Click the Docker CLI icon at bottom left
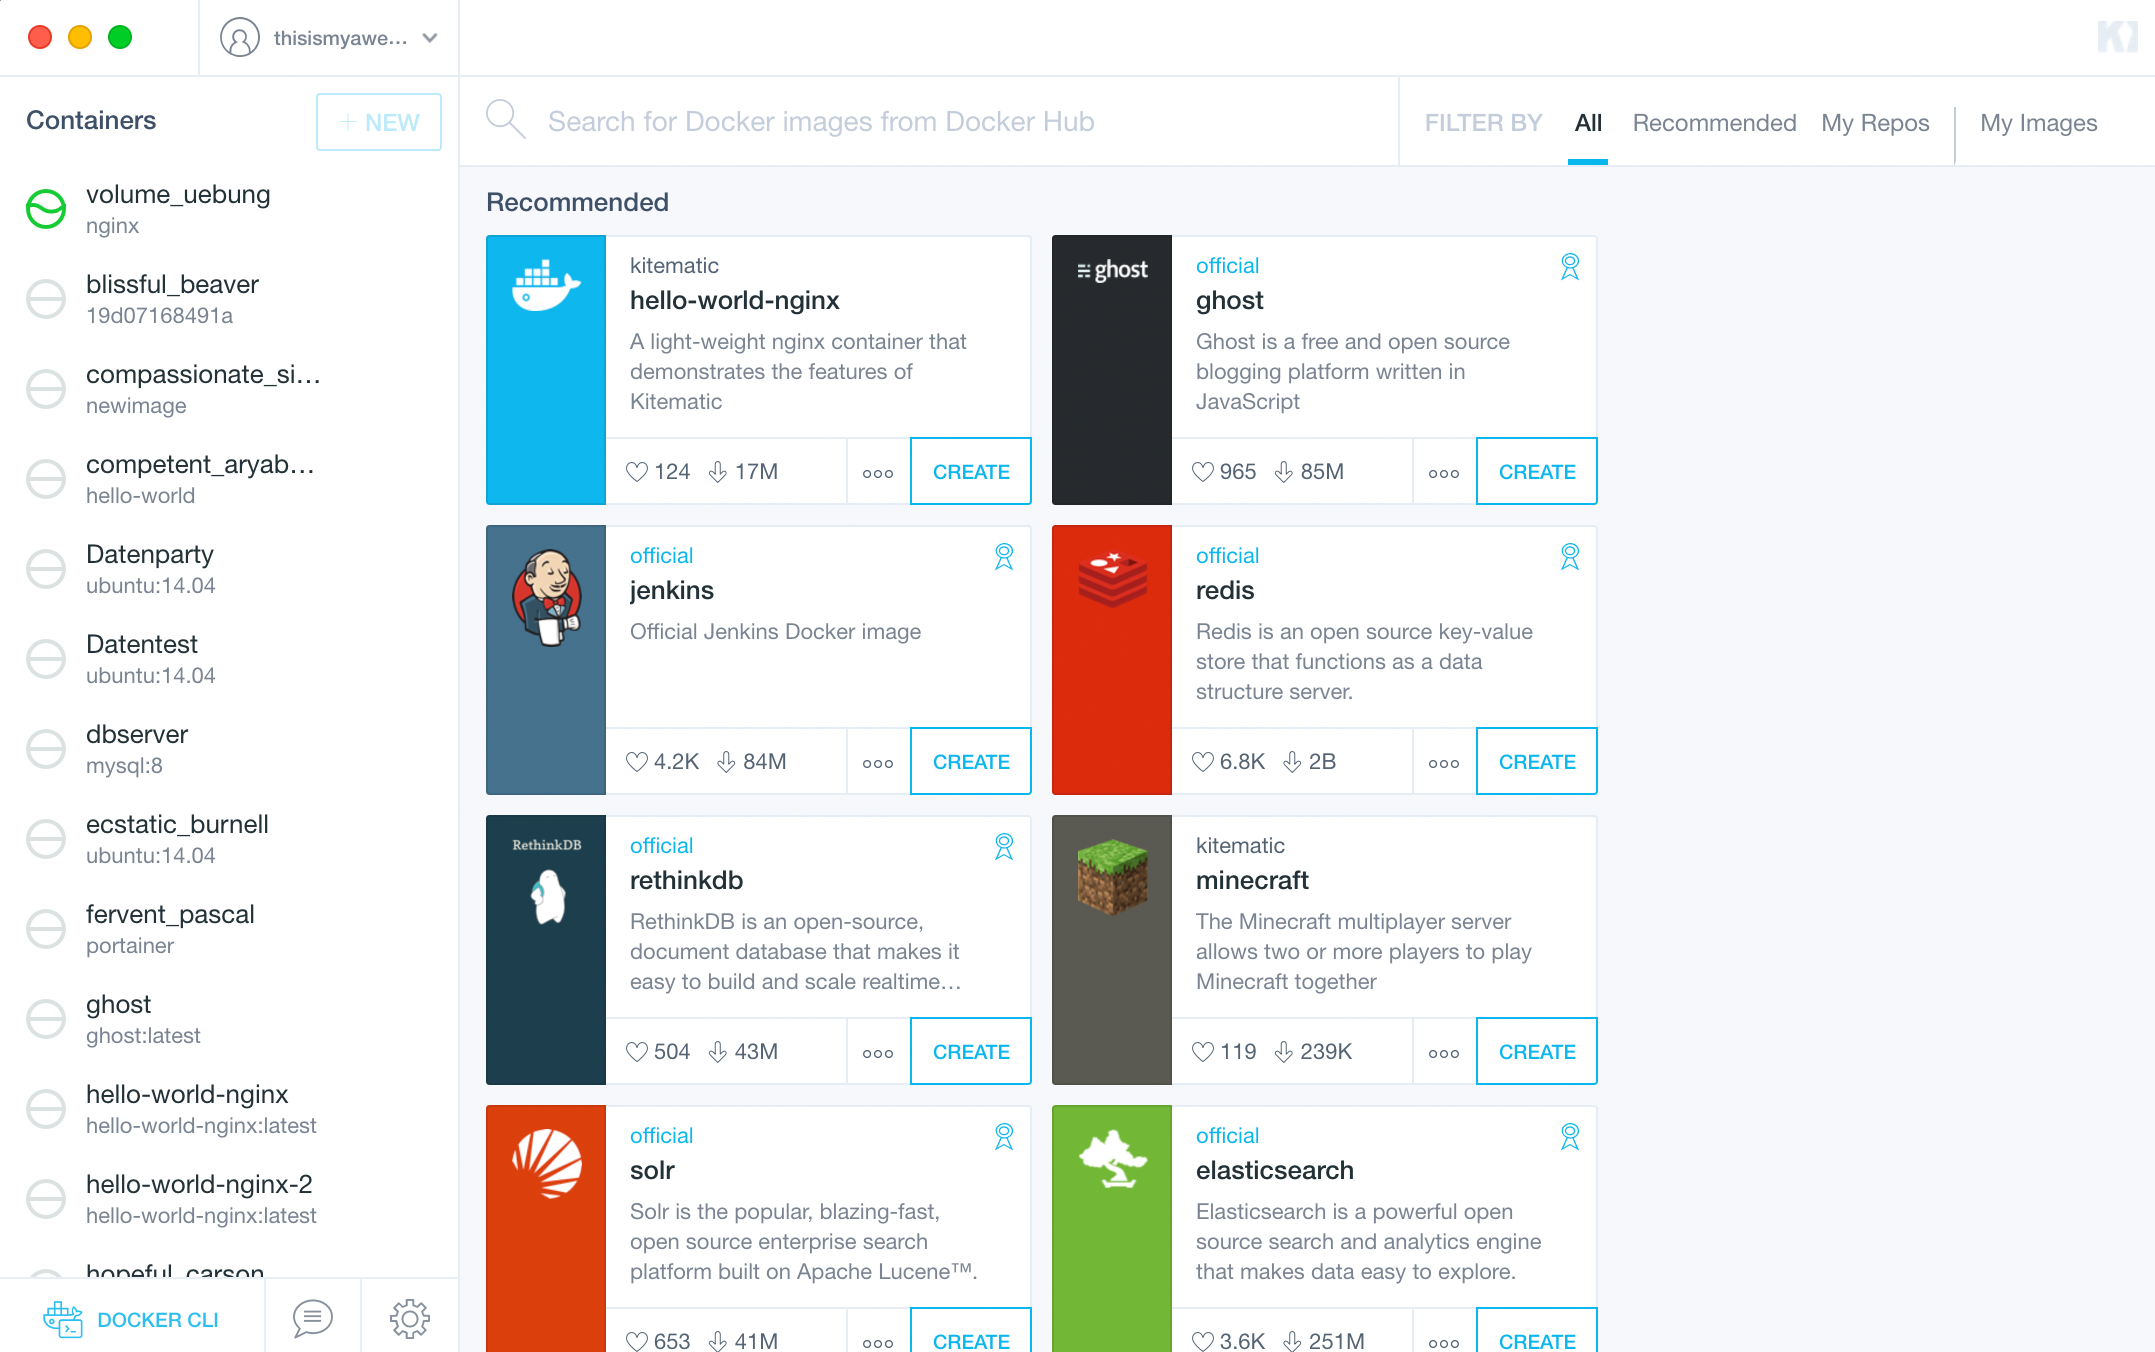 [x=61, y=1319]
